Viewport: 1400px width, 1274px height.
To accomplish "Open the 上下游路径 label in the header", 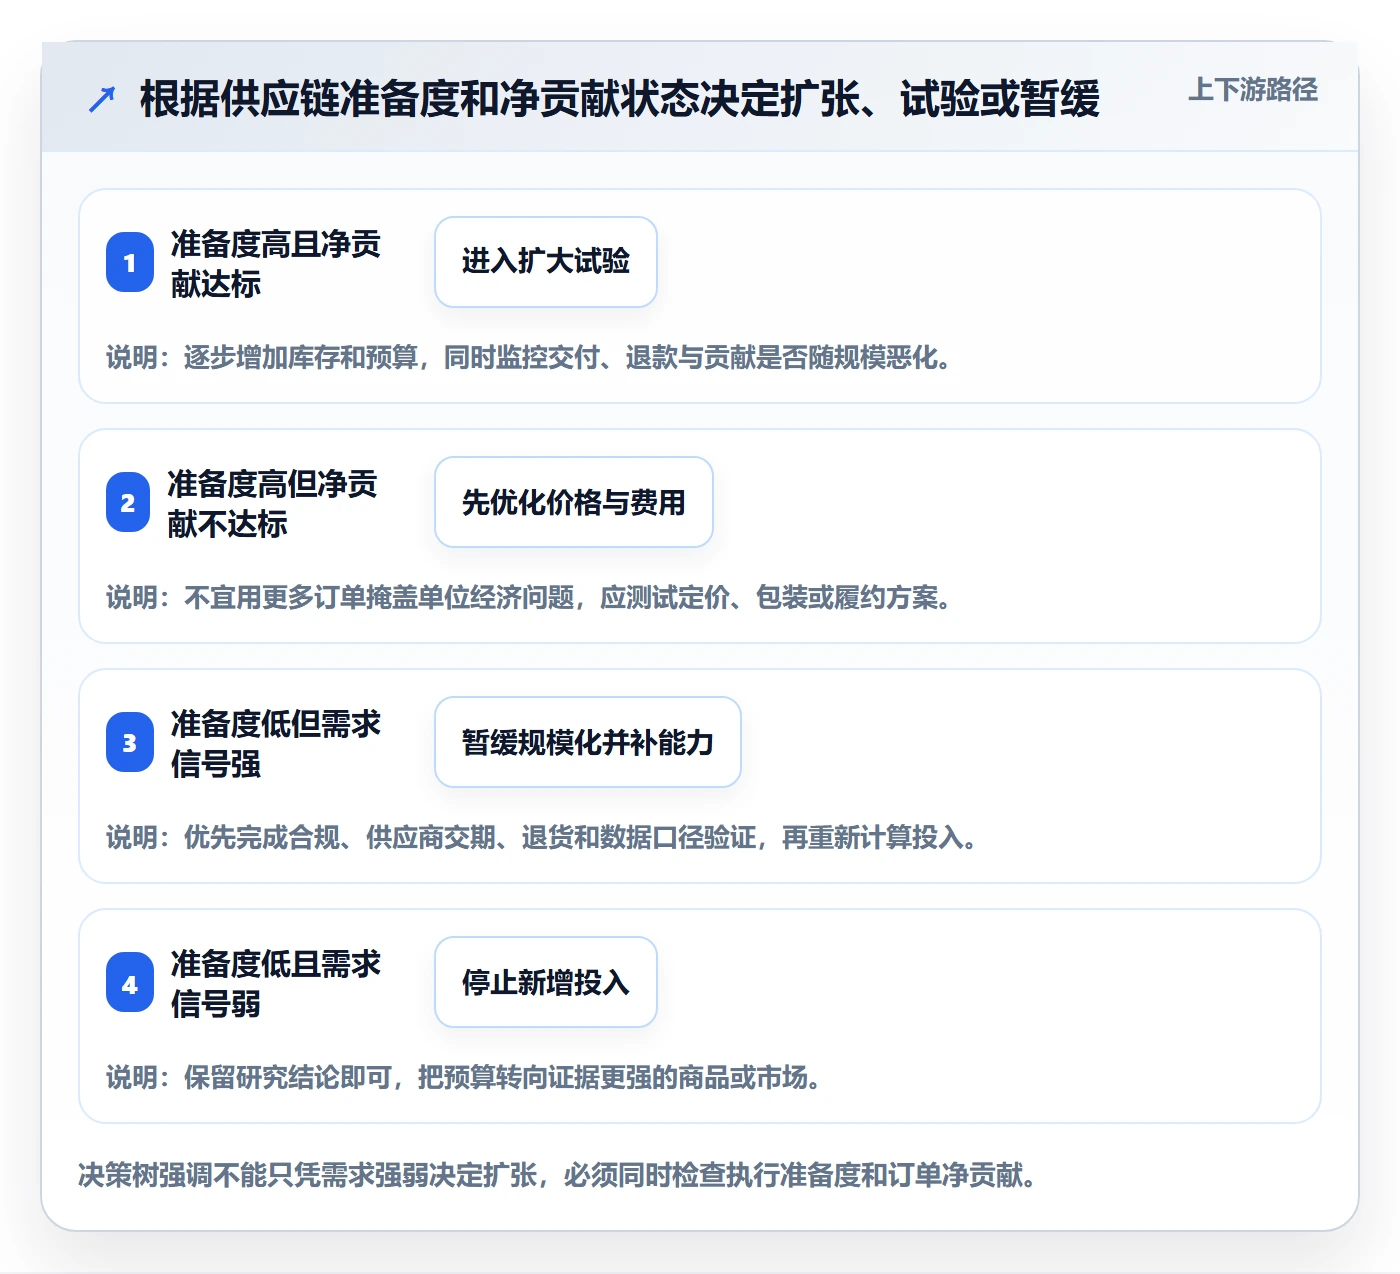I will [1253, 90].
